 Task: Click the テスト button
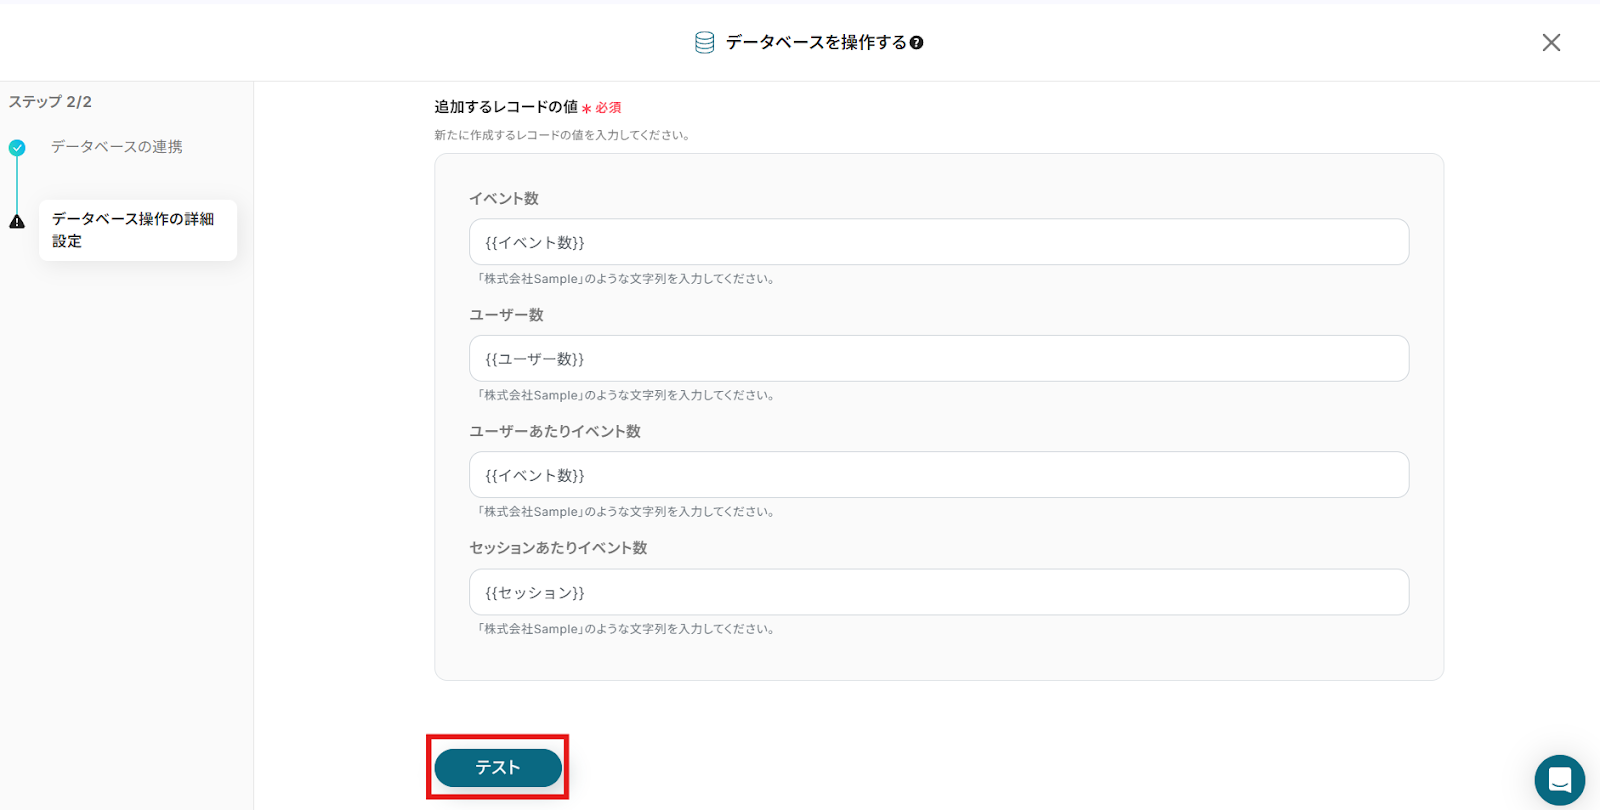pyautogui.click(x=498, y=767)
